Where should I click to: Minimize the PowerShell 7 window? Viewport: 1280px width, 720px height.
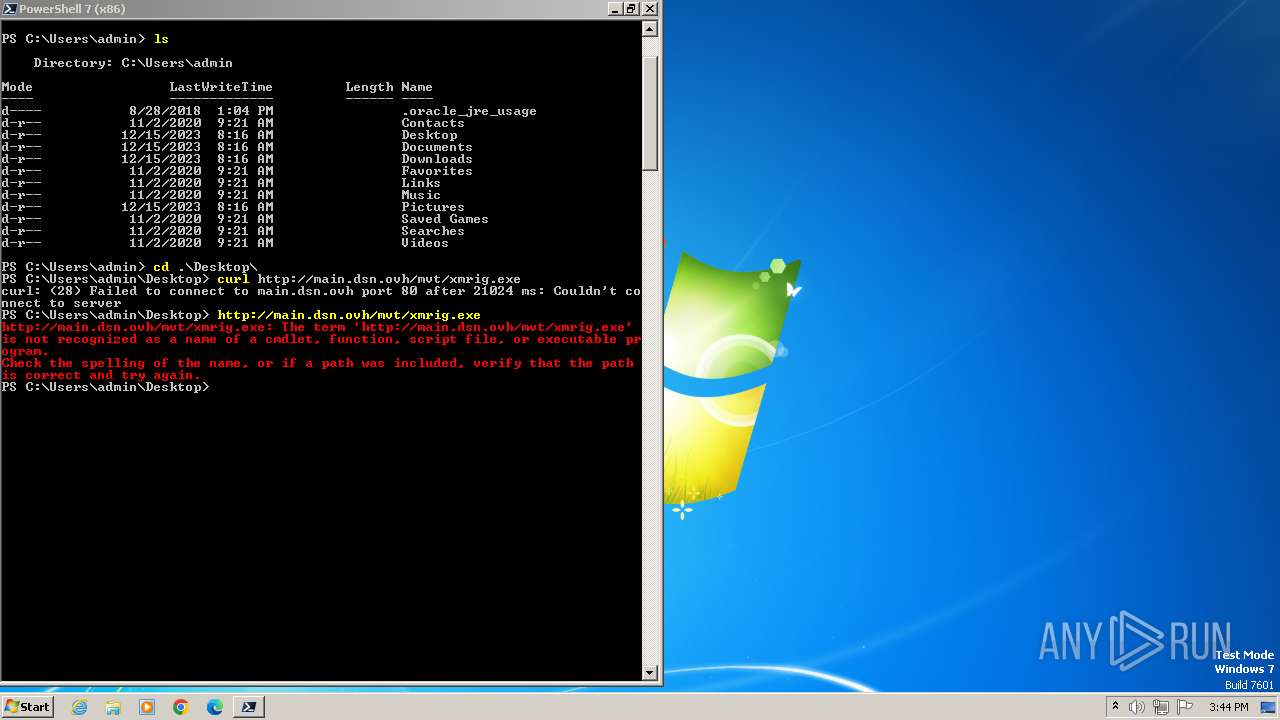click(x=615, y=8)
